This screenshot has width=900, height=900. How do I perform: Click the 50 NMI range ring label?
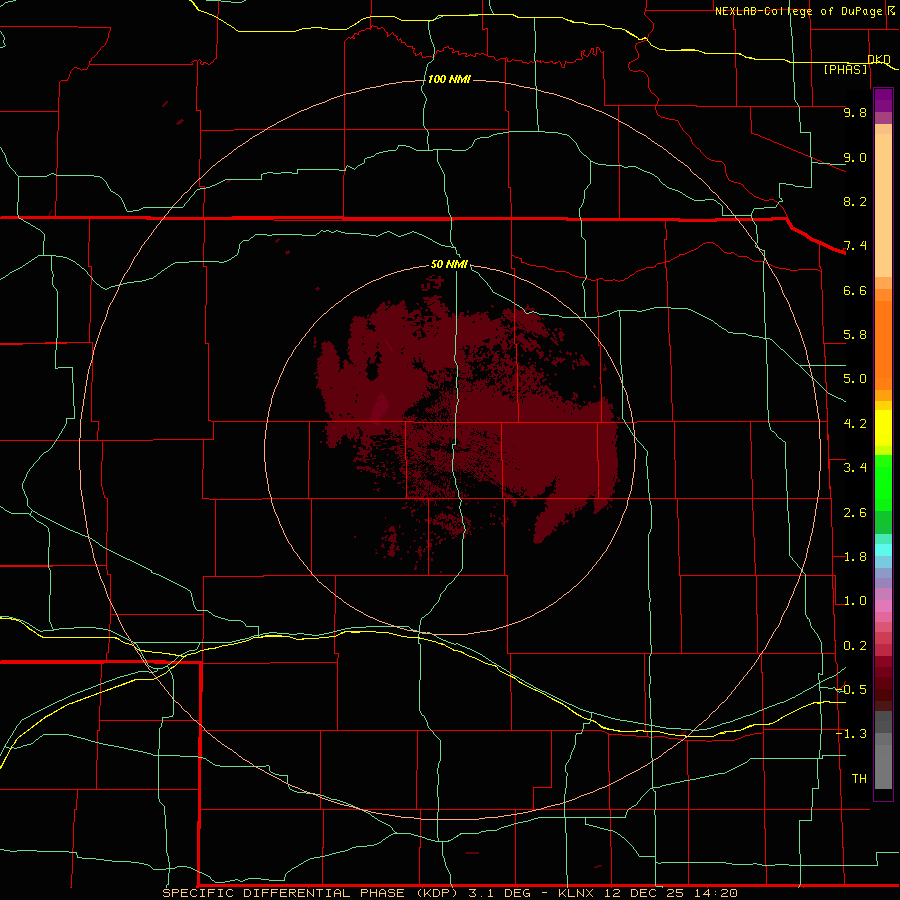449,264
